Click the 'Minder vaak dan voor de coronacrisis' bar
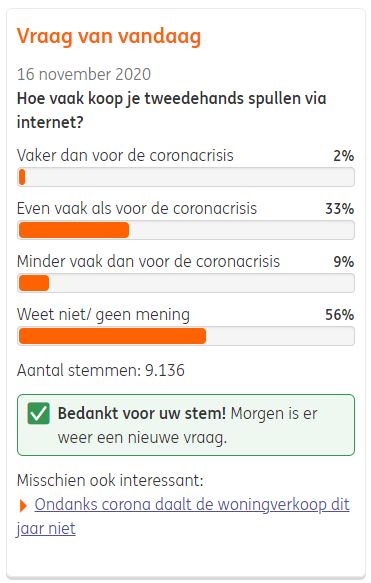Viewport: 371px width, 583px height. tap(186, 283)
